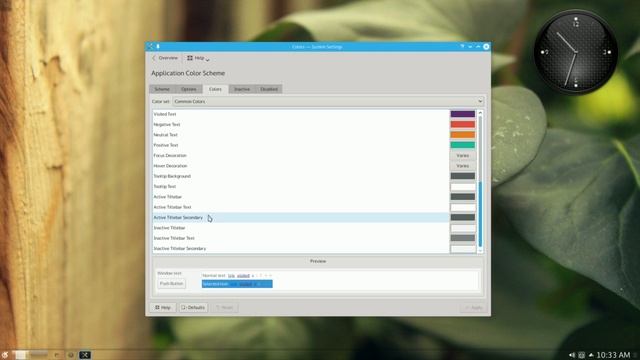Pick the Neutral Text orange swatch
The width and height of the screenshot is (640, 360).
[x=462, y=135]
